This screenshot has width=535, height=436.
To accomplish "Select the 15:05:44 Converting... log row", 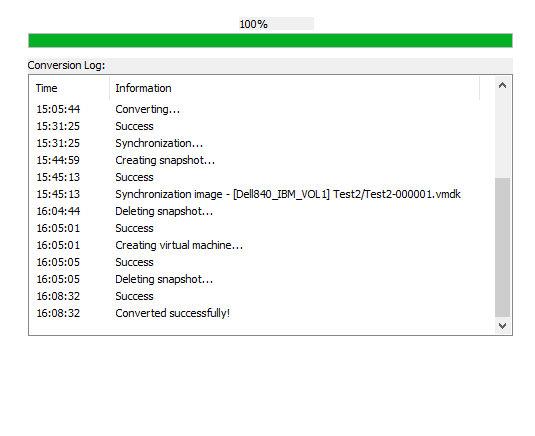I will [x=262, y=109].
